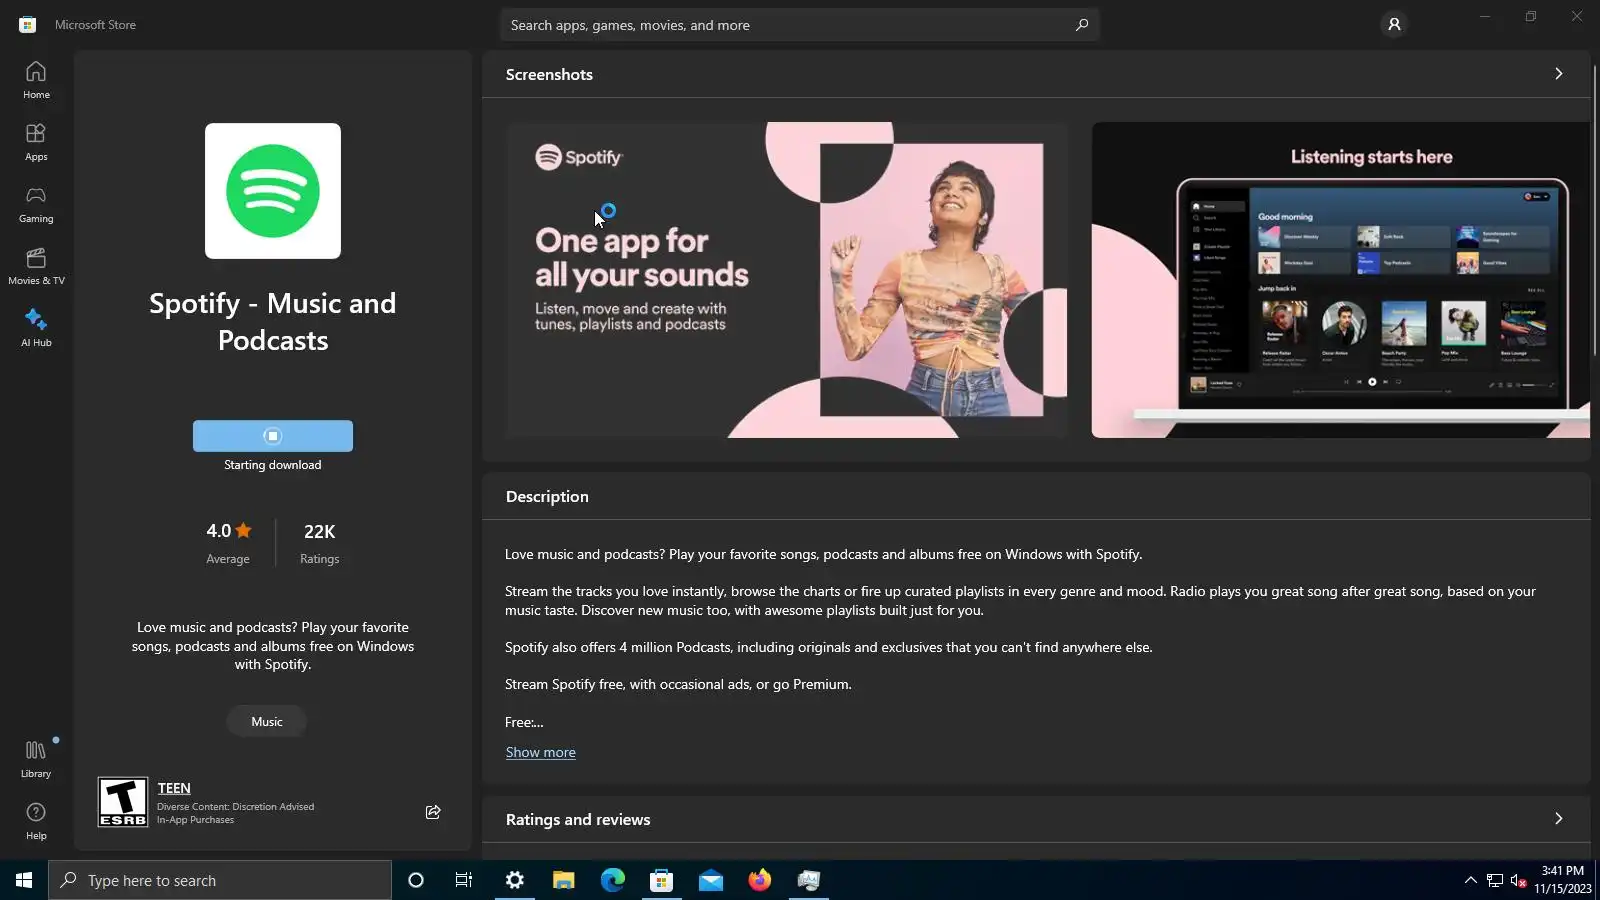Show hidden system tray icons
The height and width of the screenshot is (900, 1600).
point(1470,880)
